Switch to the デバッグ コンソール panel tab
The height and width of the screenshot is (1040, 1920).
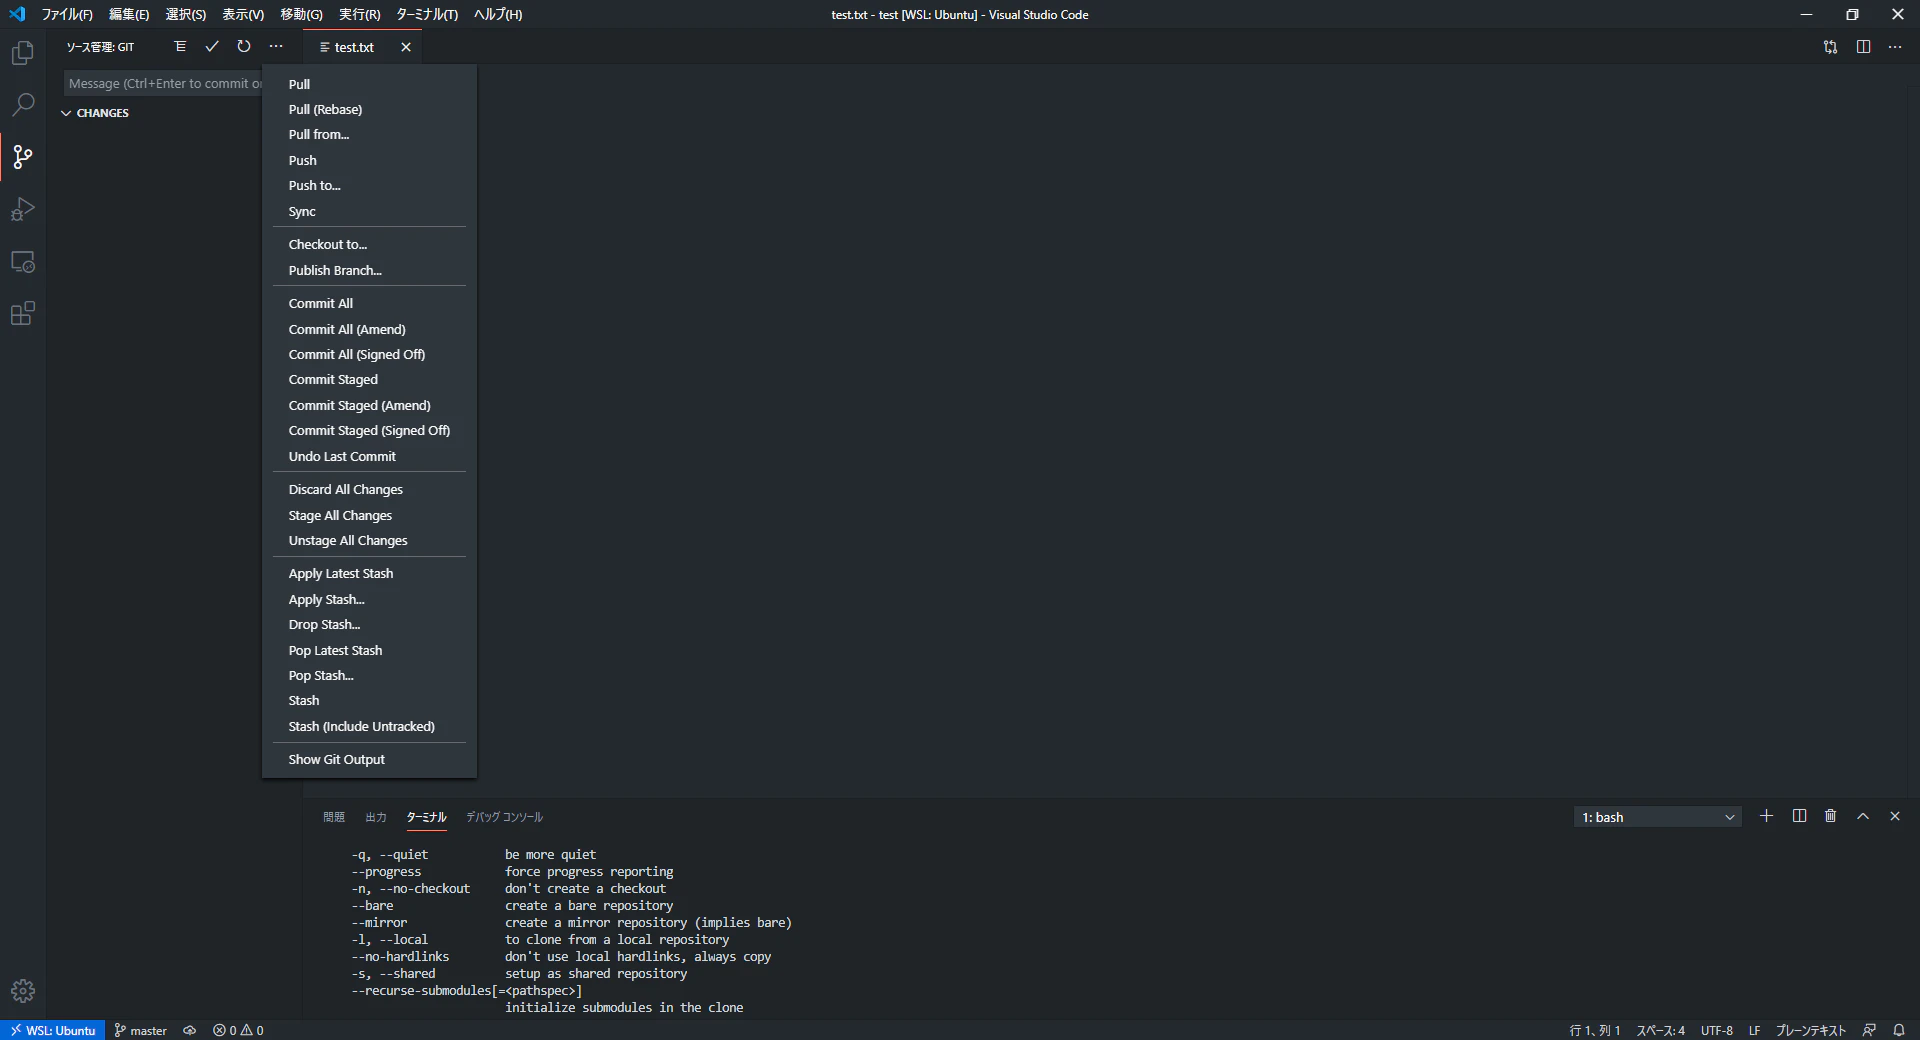pos(504,817)
